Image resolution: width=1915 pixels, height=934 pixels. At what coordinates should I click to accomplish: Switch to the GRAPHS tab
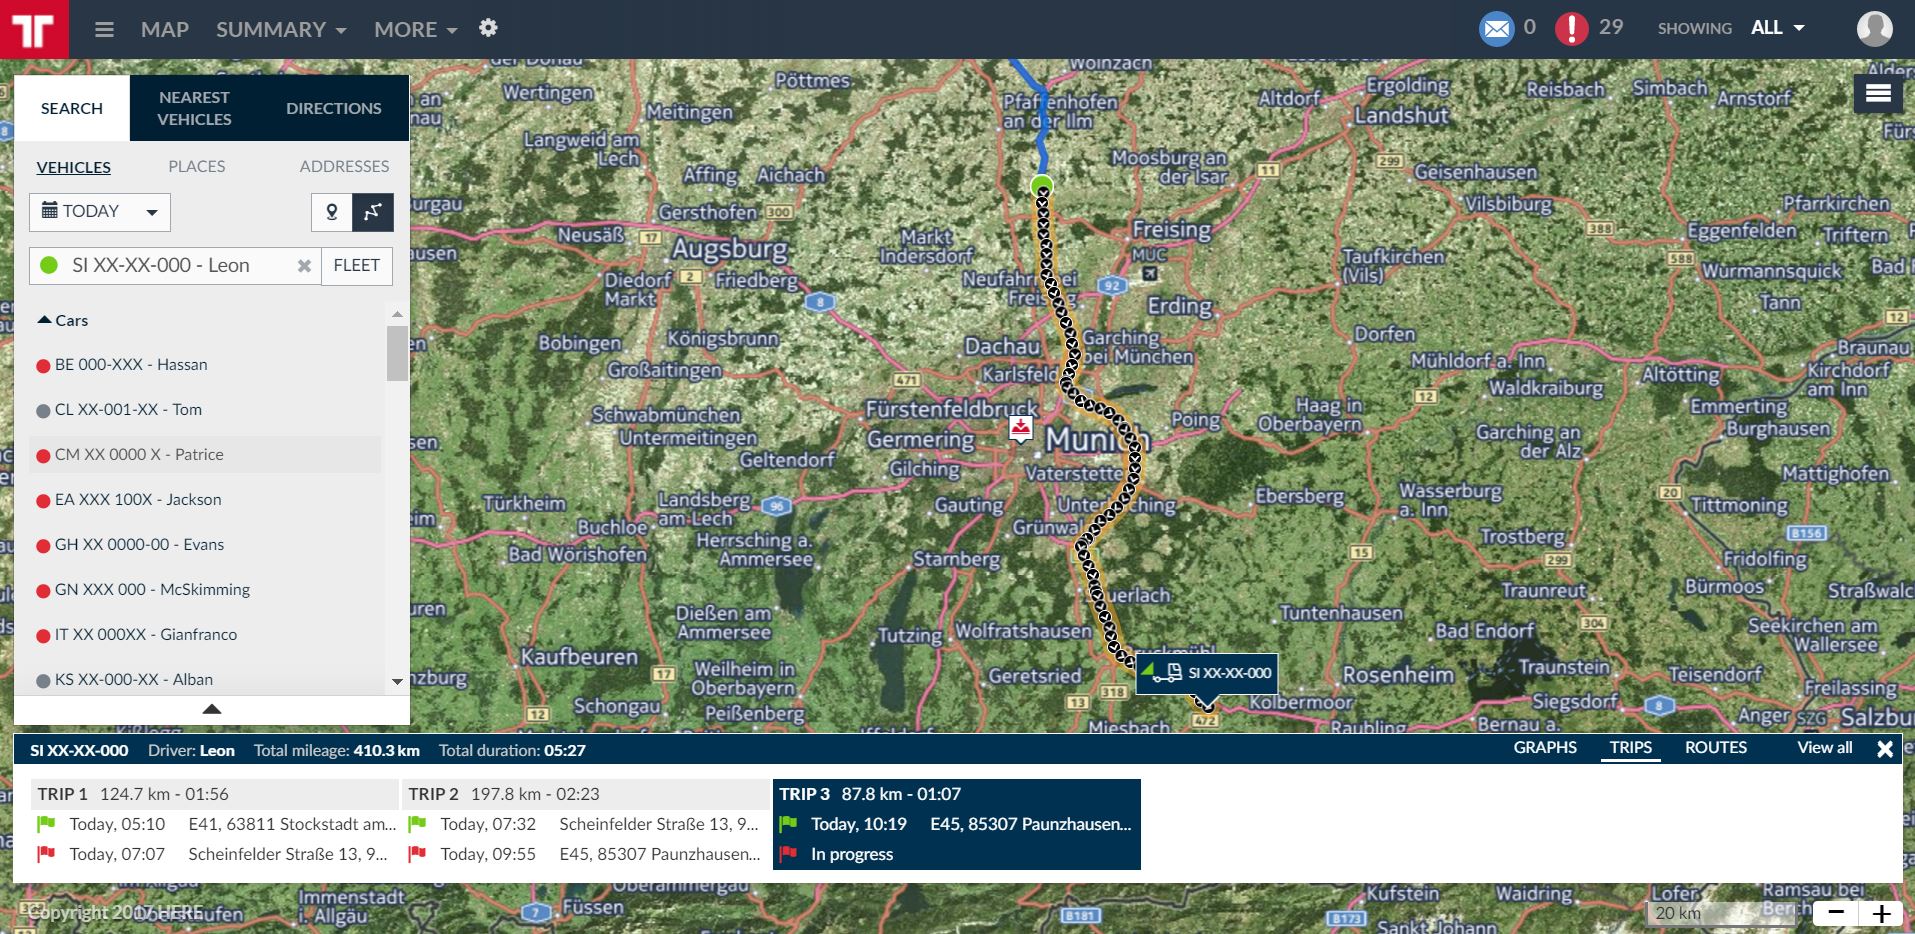(x=1544, y=748)
